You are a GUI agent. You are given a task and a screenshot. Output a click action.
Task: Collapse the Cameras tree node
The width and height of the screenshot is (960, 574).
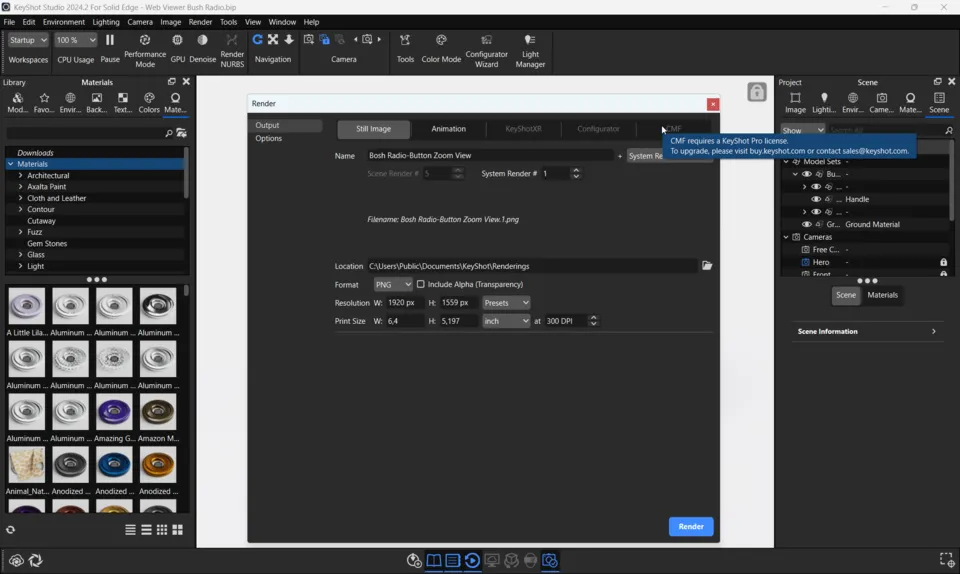pyautogui.click(x=786, y=237)
